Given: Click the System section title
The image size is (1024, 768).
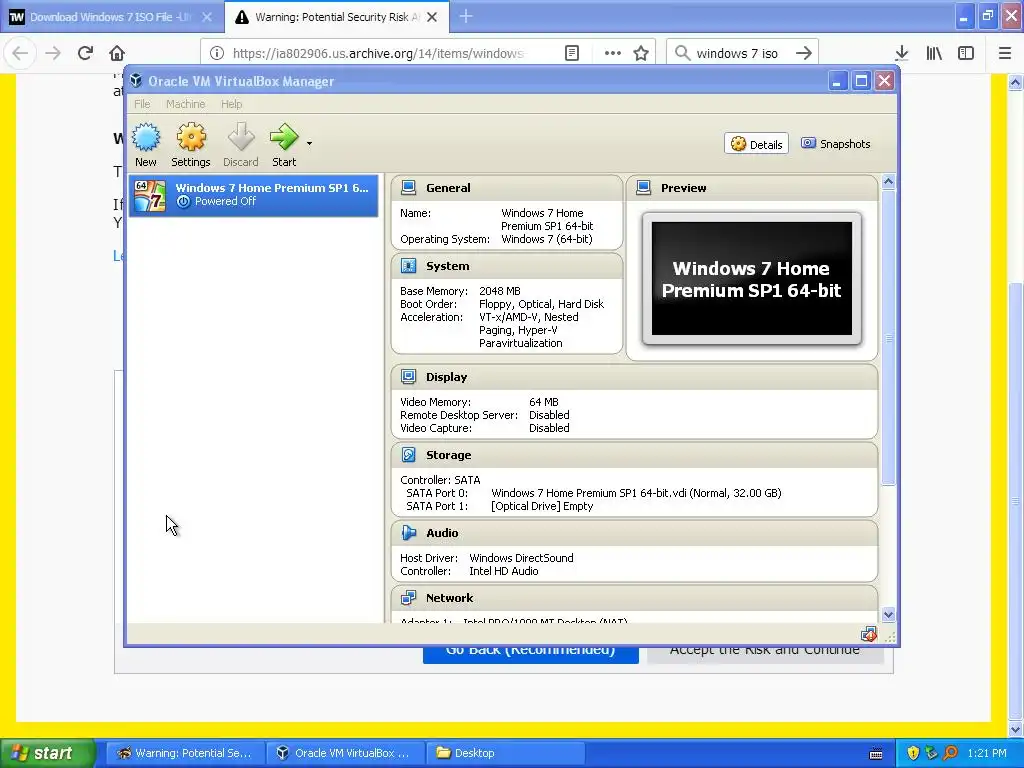Looking at the screenshot, I should coord(447,266).
